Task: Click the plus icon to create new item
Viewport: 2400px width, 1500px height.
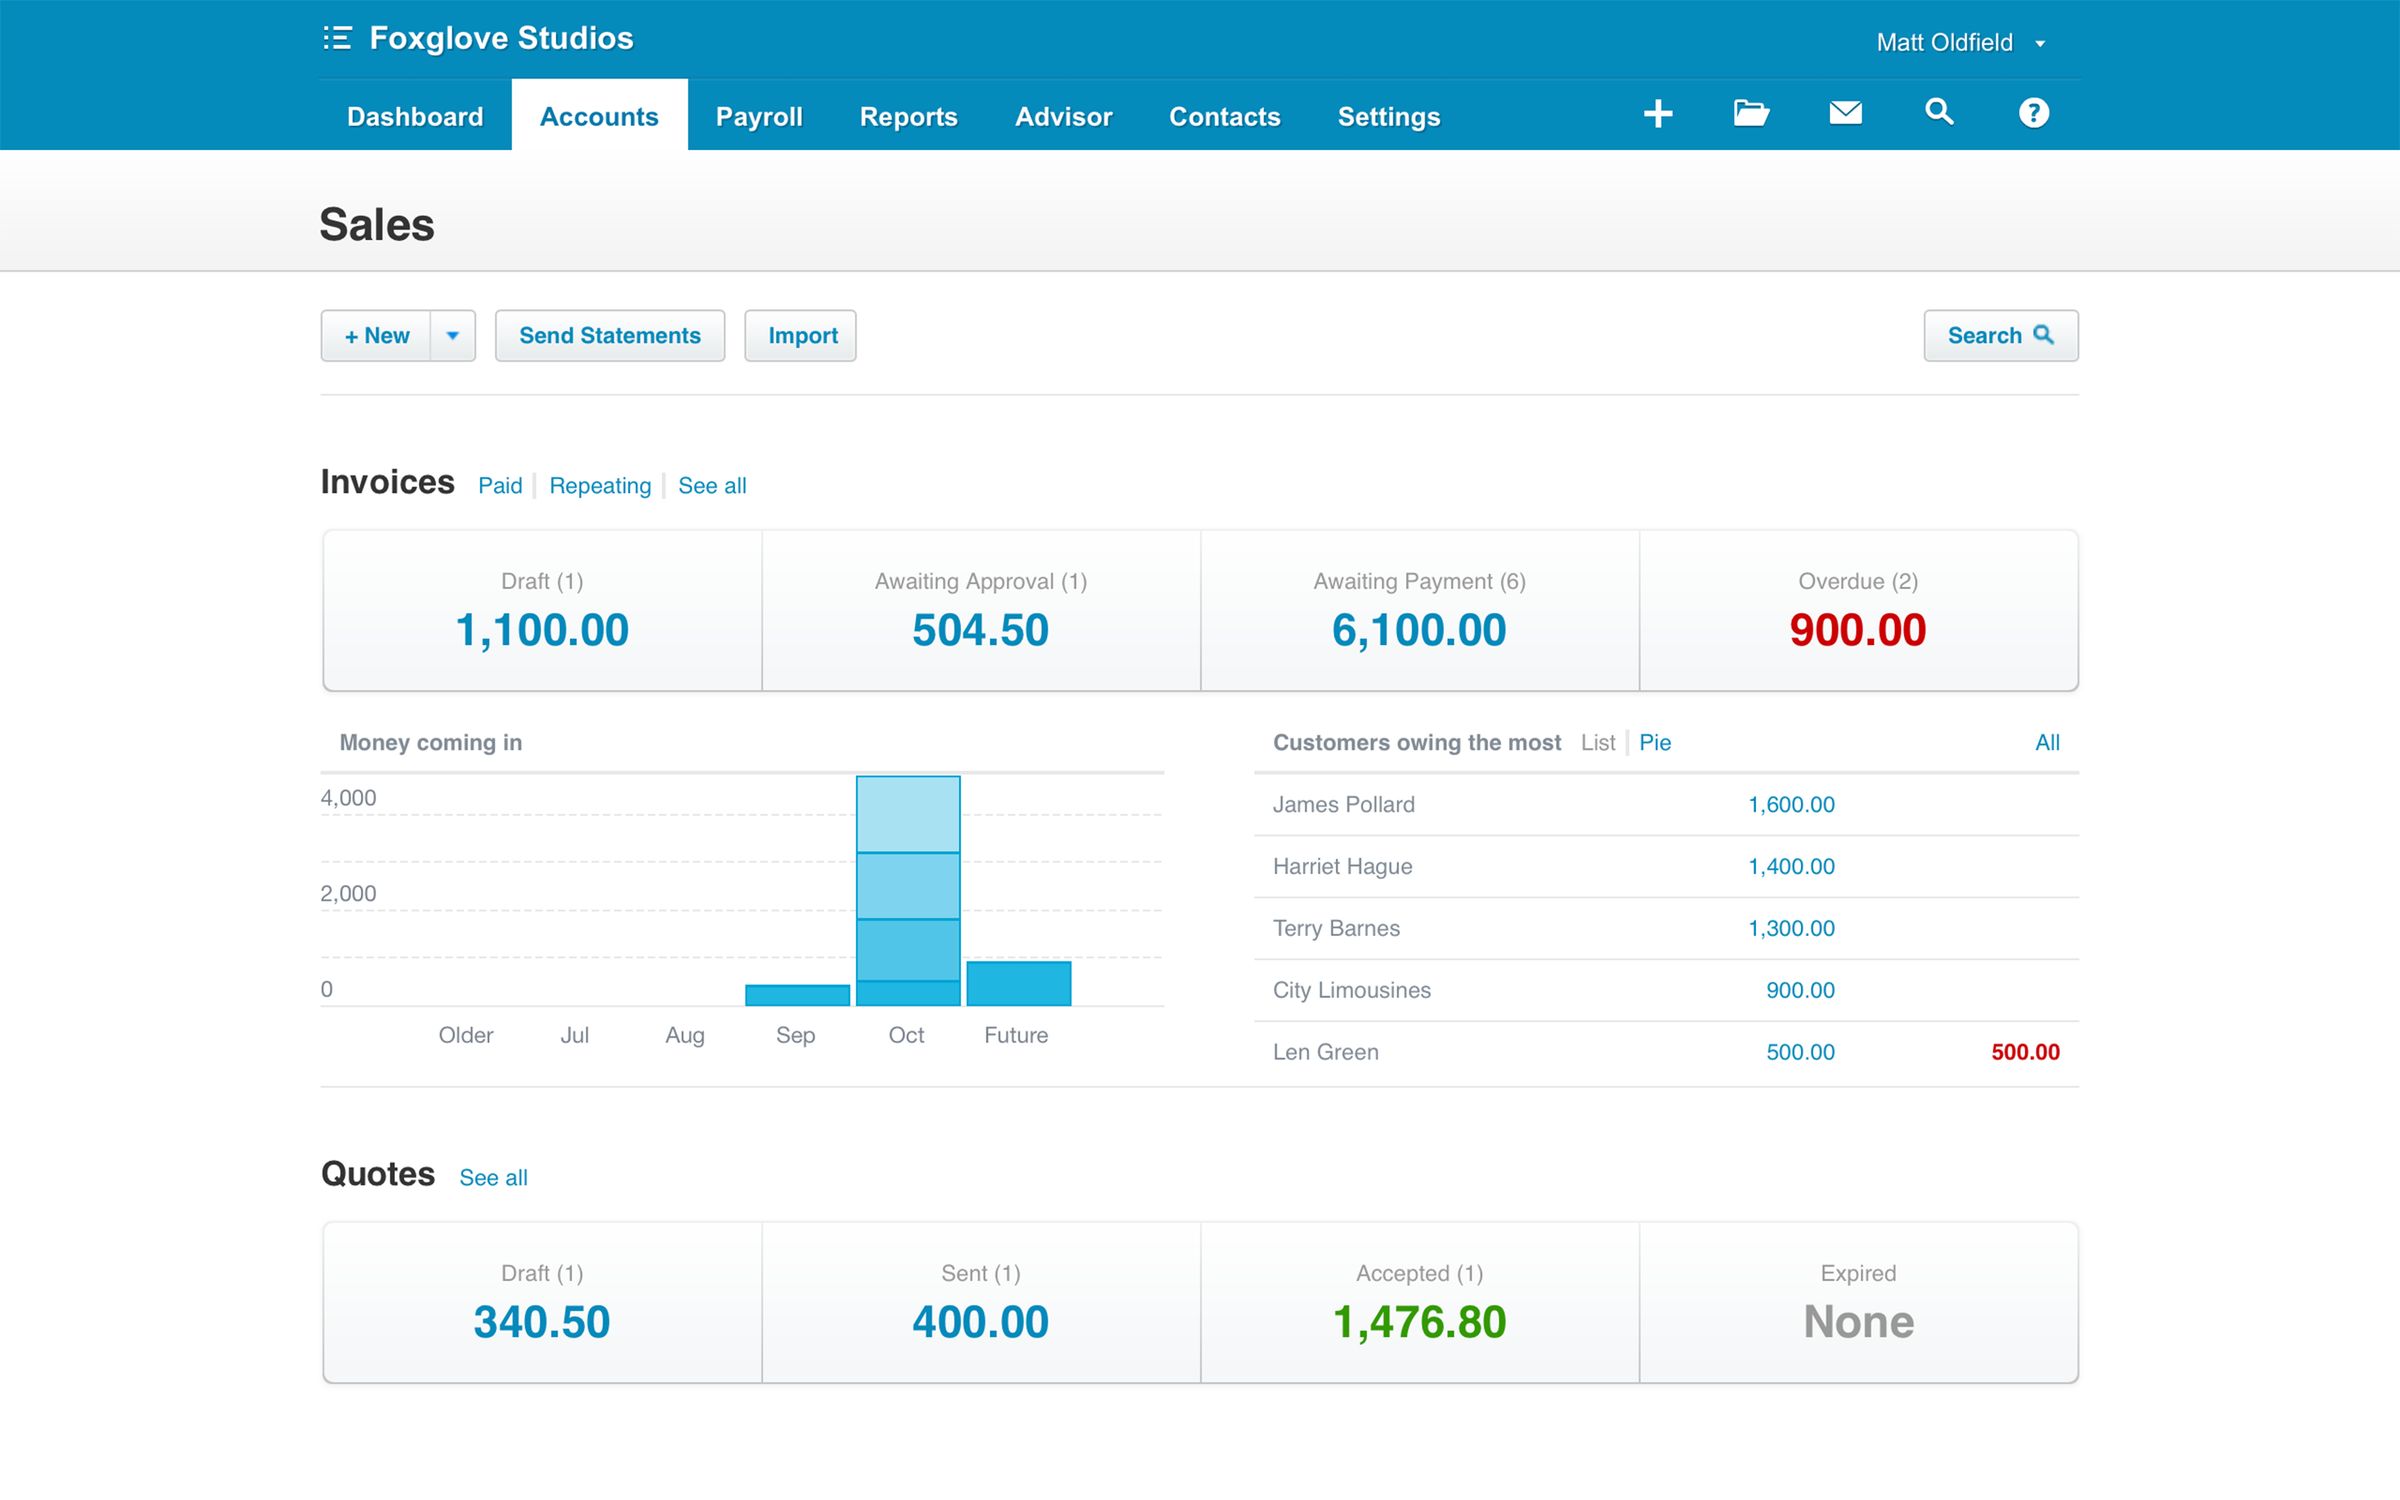Action: [1657, 113]
